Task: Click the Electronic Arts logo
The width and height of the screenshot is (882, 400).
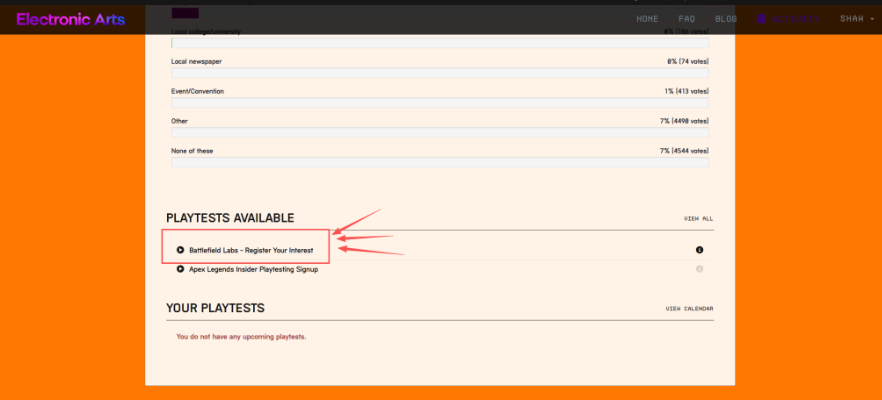Action: click(x=71, y=20)
